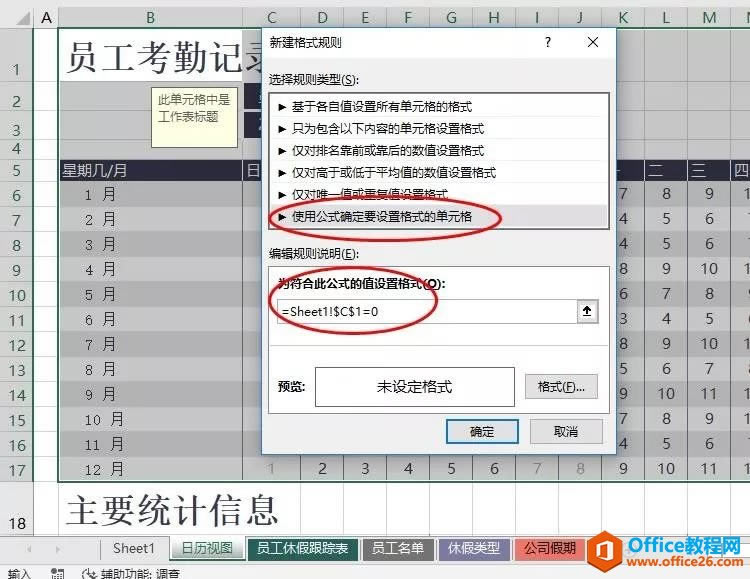Image resolution: width=750 pixels, height=579 pixels.
Task: Close the New Formatting Rule dialog
Action: [593, 42]
